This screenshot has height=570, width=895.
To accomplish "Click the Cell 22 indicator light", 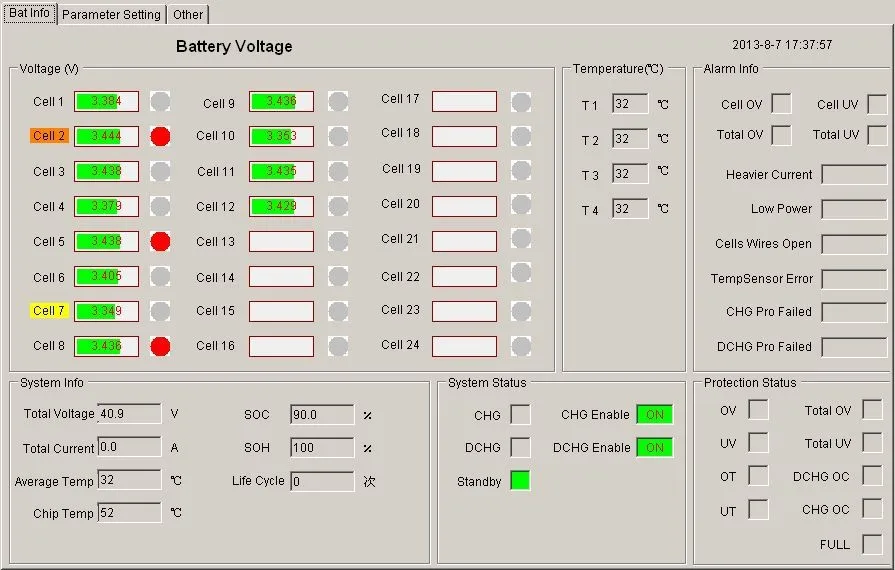I will (x=521, y=273).
